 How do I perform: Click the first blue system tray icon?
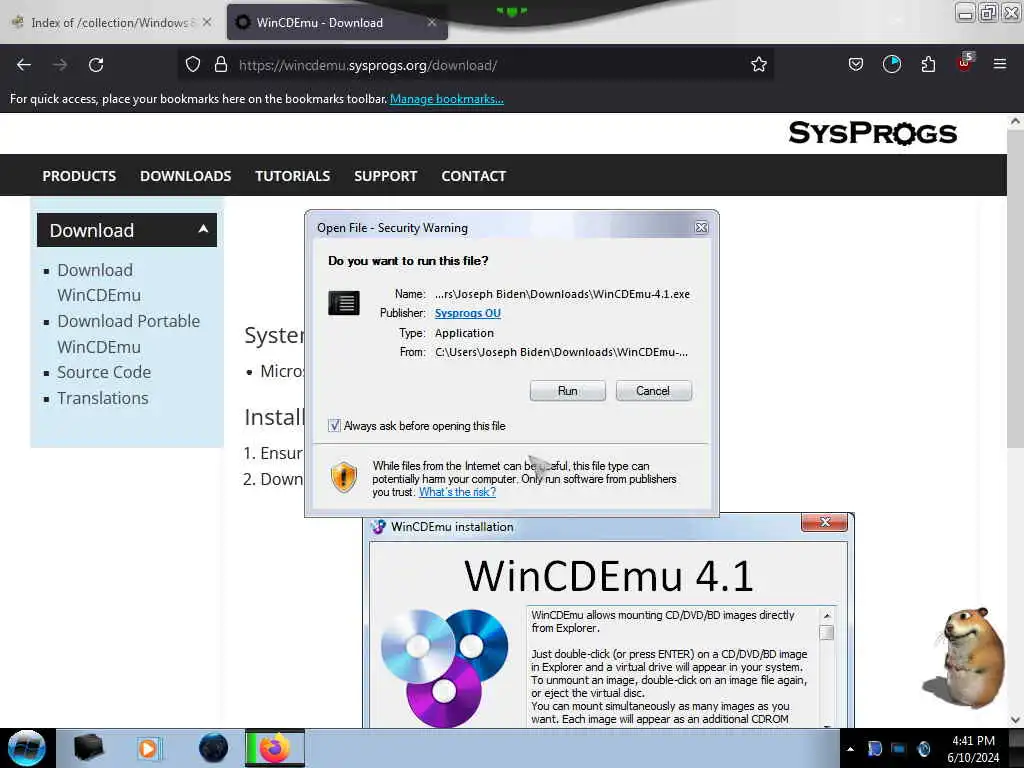pos(874,748)
